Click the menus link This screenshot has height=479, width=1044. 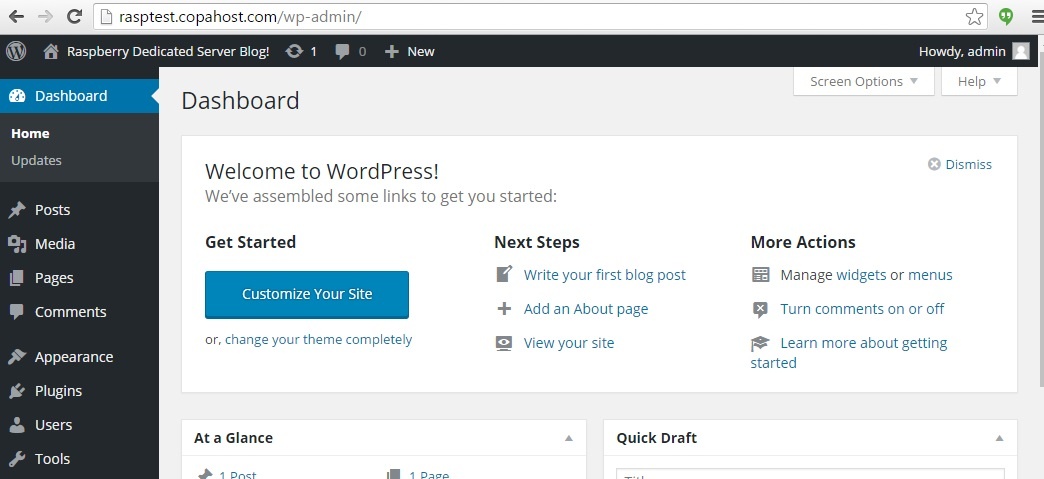pos(930,275)
